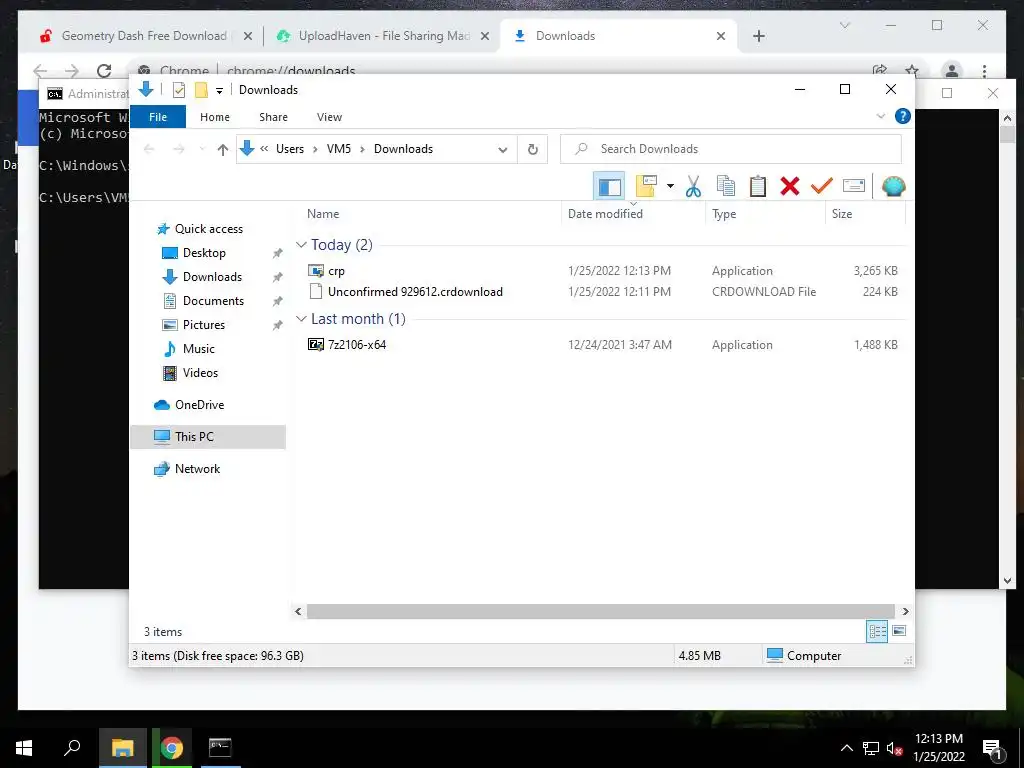Select Quick access in navigation pane

pyautogui.click(x=208, y=229)
